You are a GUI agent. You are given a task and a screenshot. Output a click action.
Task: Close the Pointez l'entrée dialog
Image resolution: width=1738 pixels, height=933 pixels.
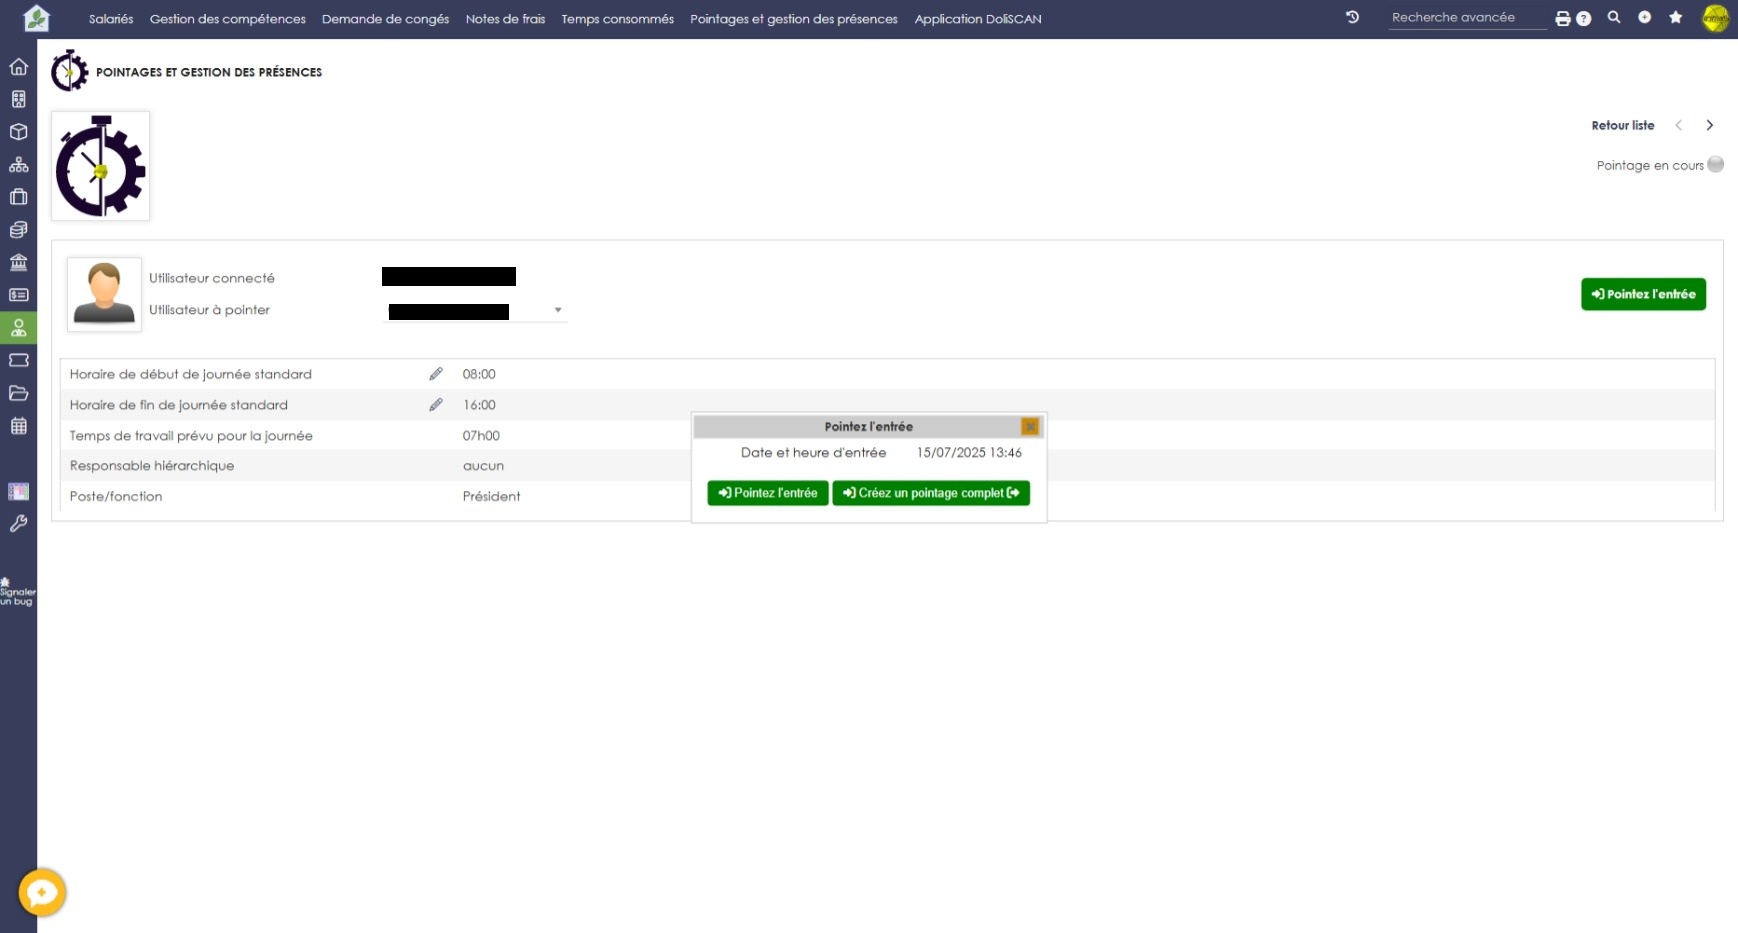1030,427
